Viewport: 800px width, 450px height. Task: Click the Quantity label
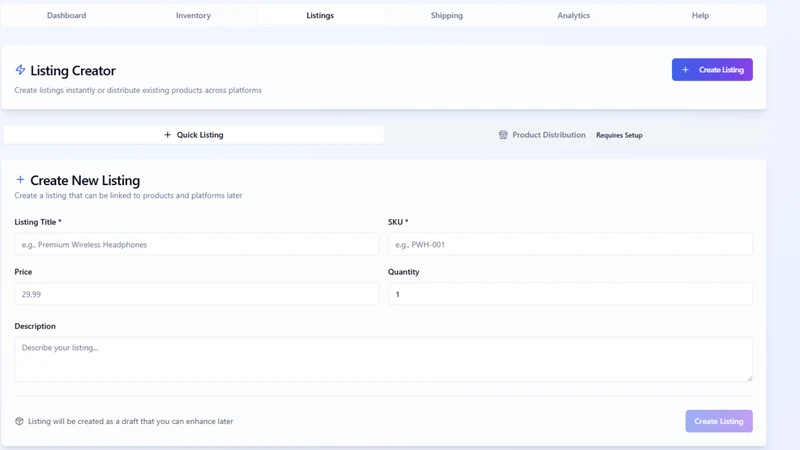(404, 272)
